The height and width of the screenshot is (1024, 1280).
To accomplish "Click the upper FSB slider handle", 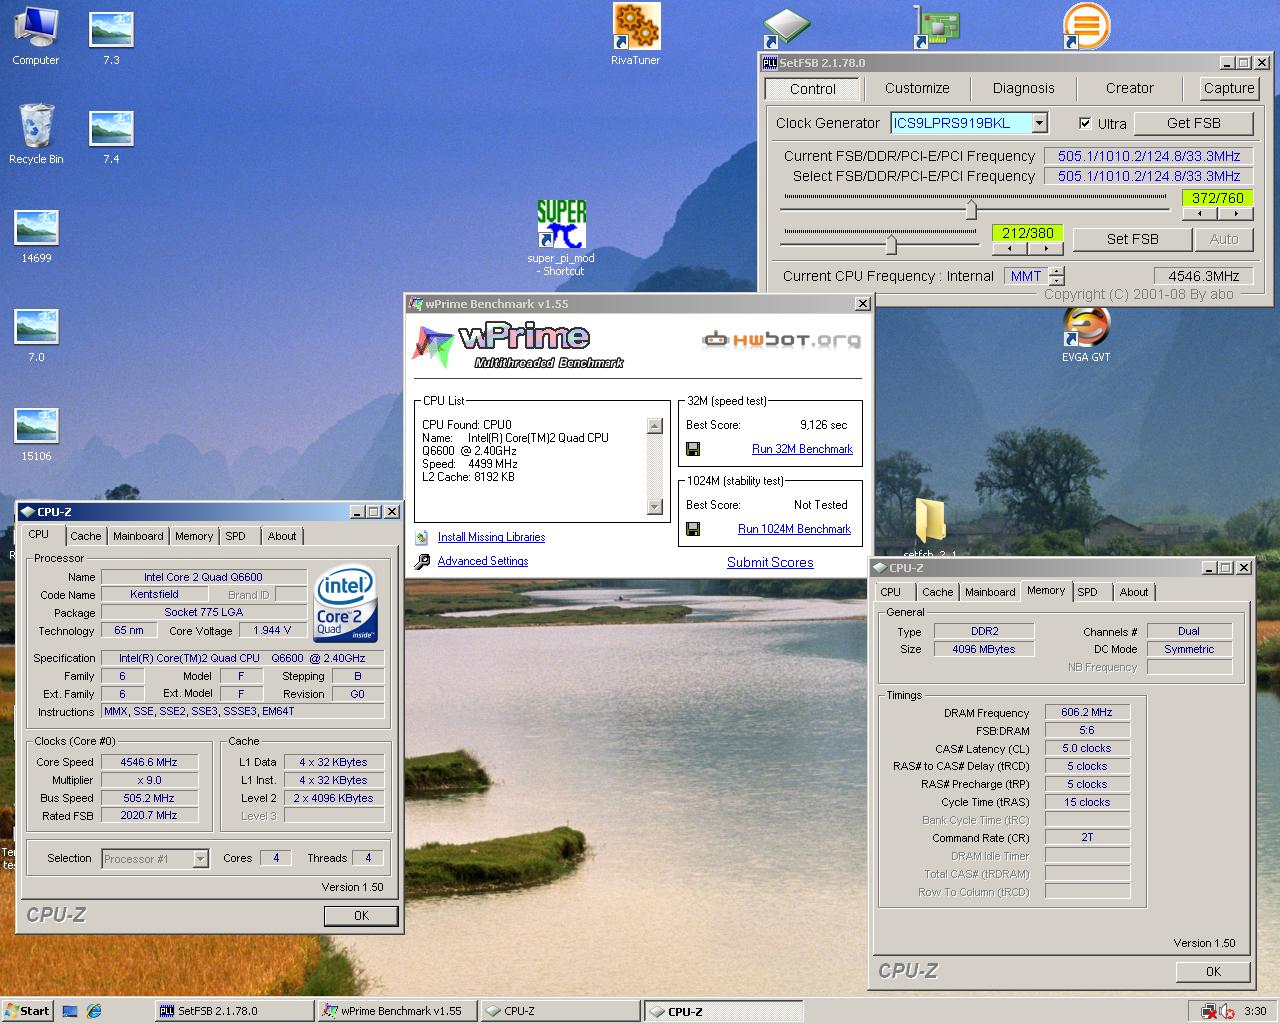I will 971,208.
